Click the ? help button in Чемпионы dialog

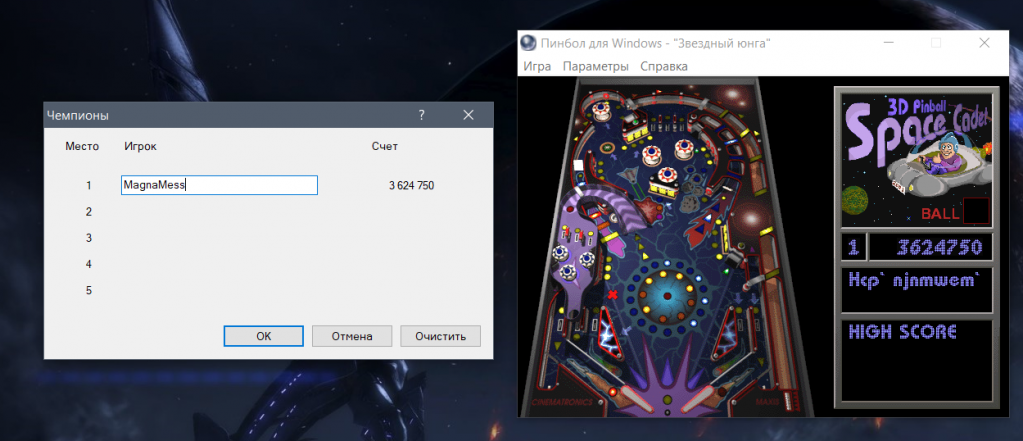421,115
